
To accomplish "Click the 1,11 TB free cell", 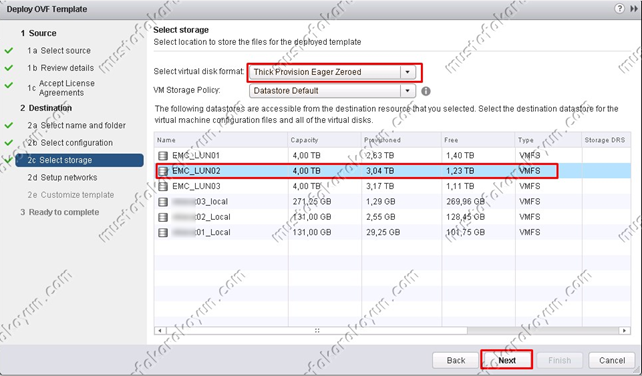I will (x=460, y=186).
